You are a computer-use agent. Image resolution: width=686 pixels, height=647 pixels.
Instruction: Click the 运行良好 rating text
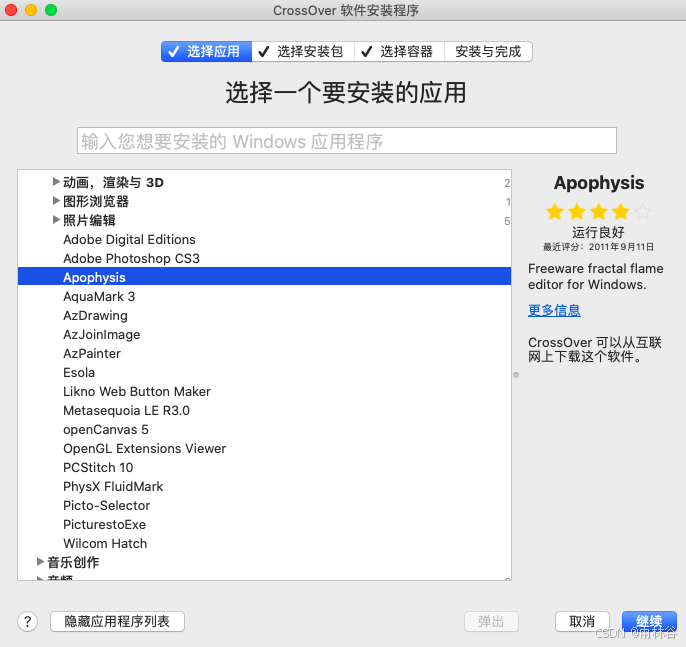point(598,232)
